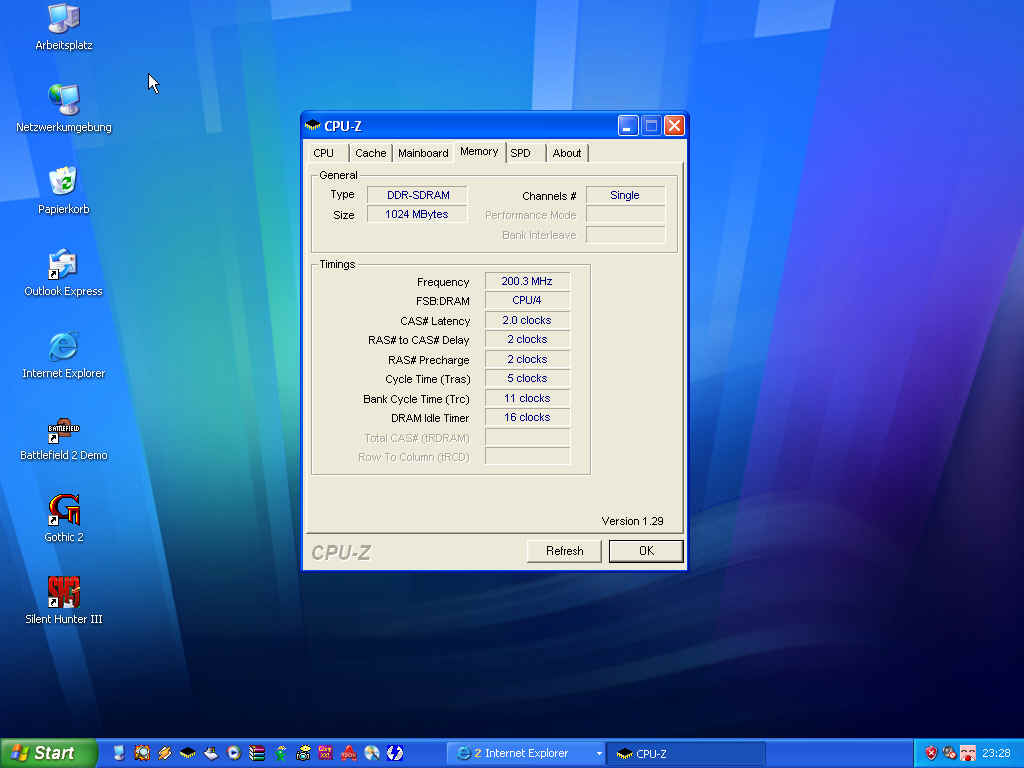Close the CPU-Z window
This screenshot has width=1024, height=768.
(674, 125)
